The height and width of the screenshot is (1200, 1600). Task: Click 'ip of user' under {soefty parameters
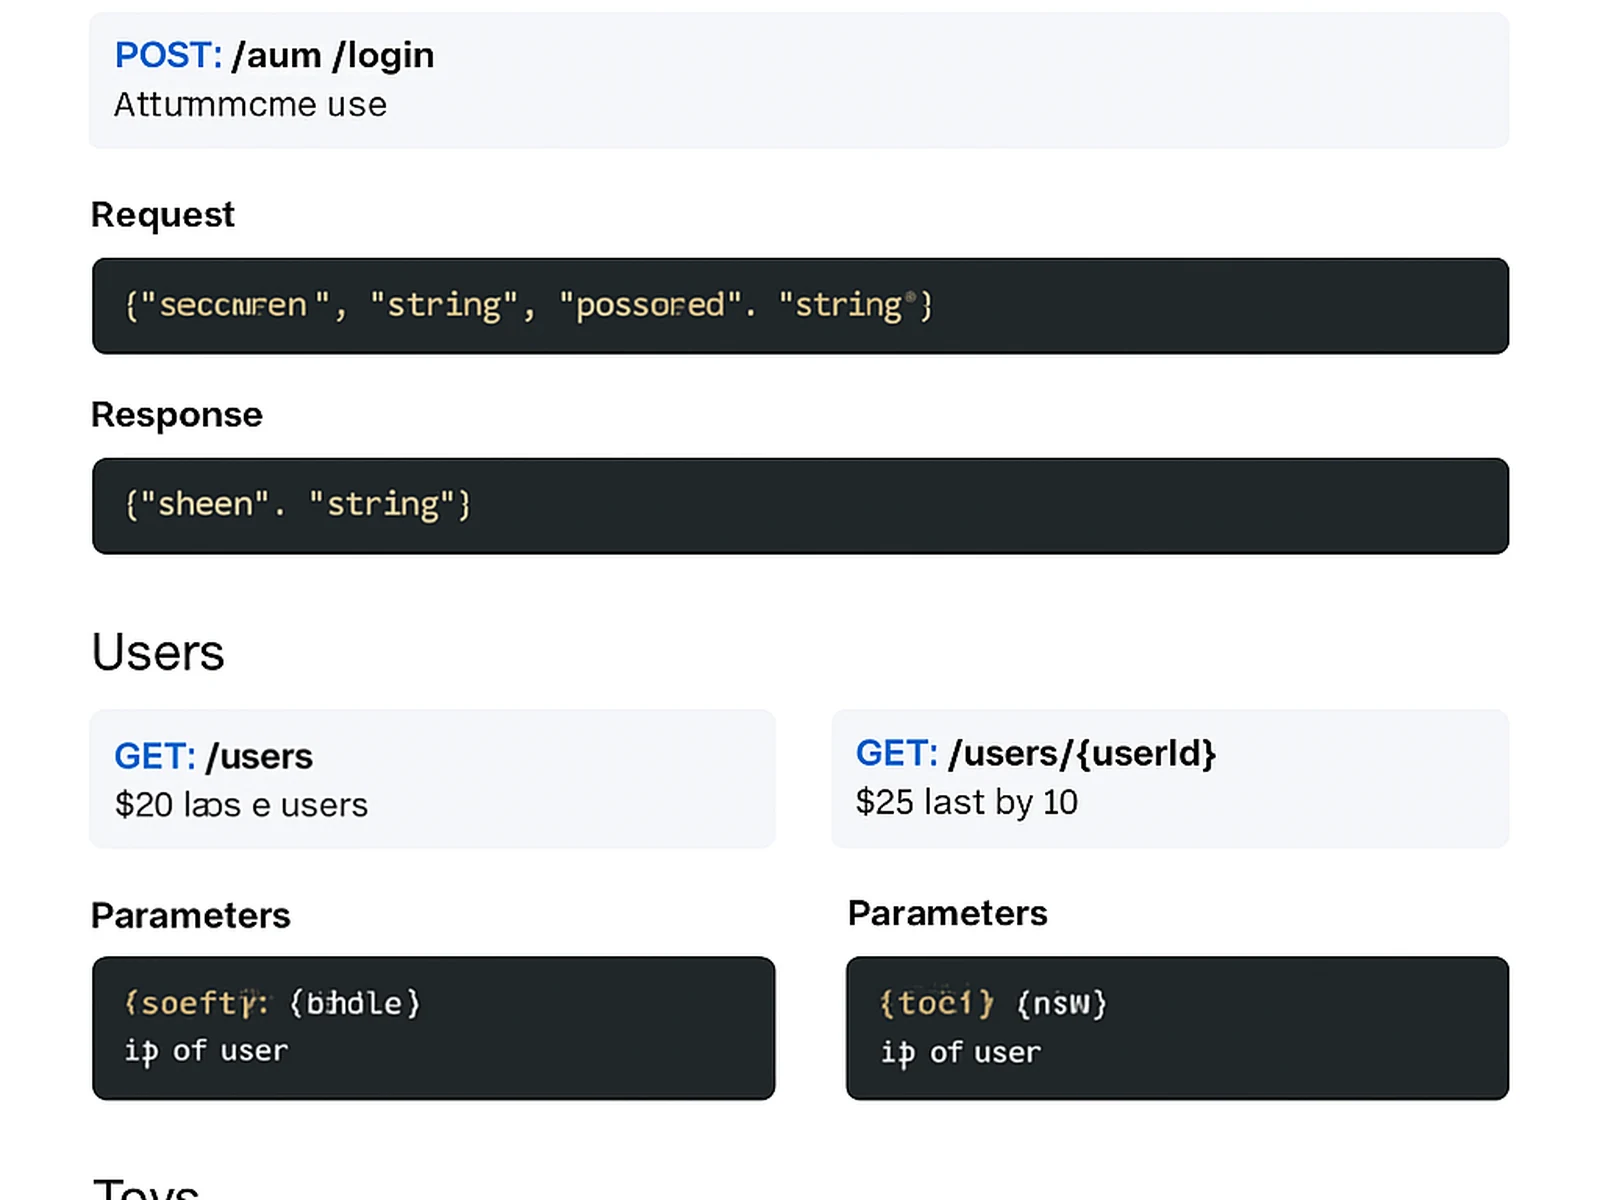coord(206,1051)
